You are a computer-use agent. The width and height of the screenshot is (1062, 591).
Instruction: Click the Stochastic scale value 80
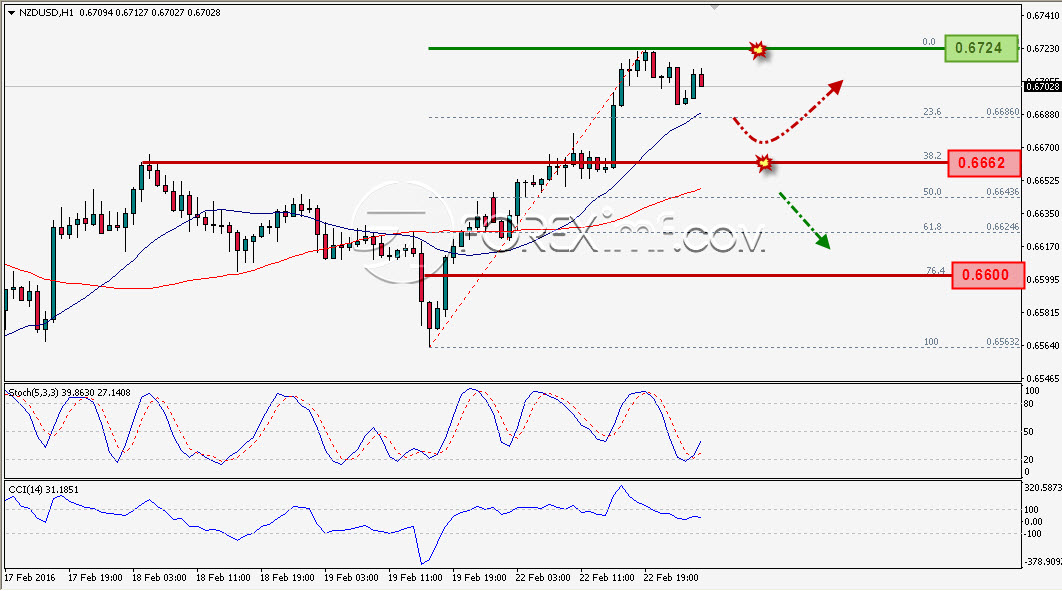(x=1029, y=404)
